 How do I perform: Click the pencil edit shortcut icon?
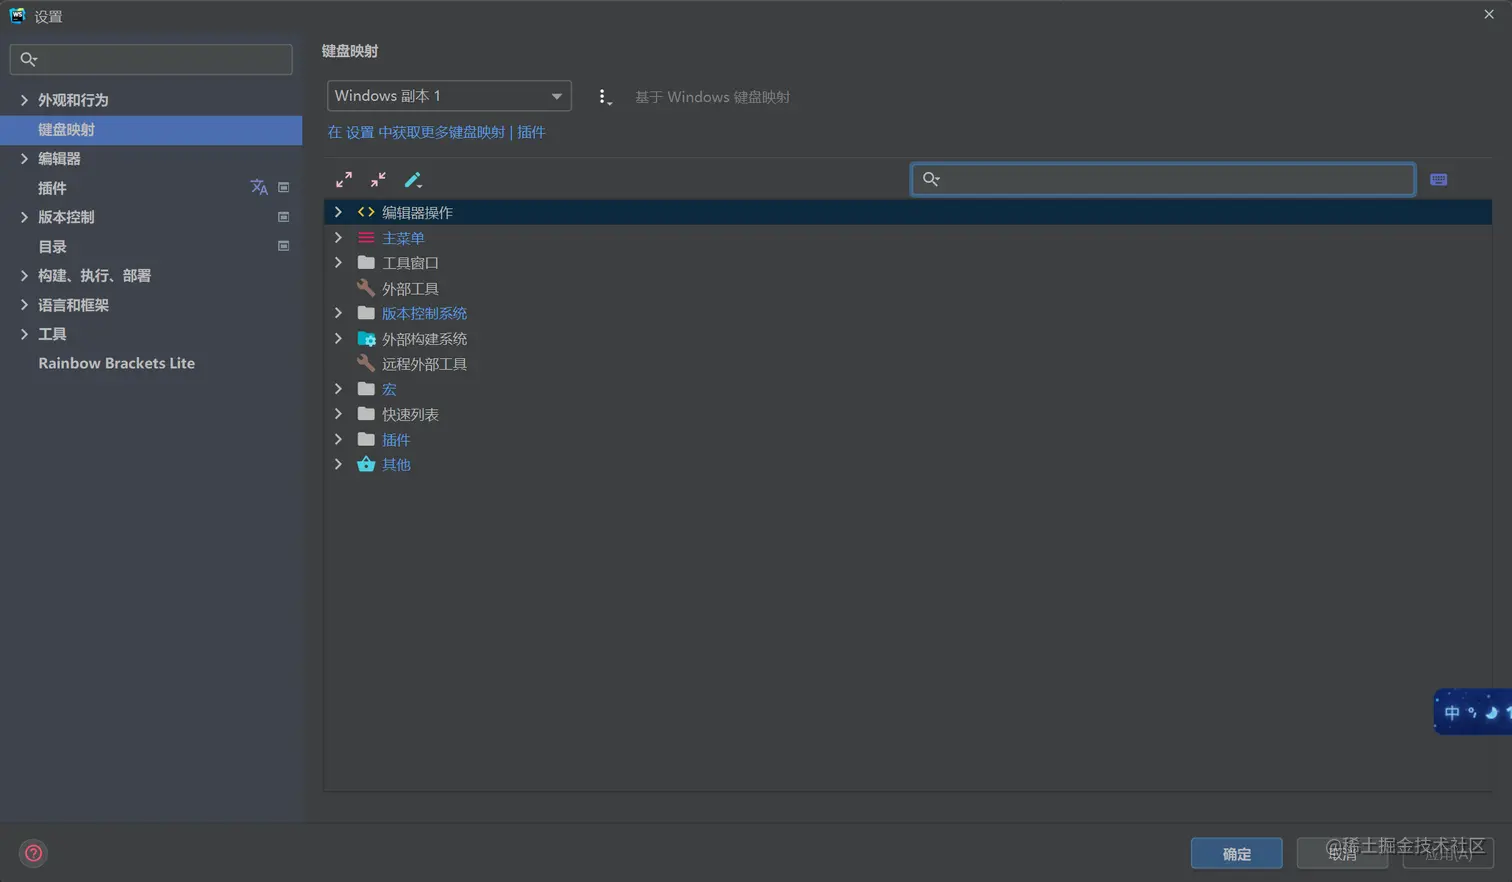413,180
